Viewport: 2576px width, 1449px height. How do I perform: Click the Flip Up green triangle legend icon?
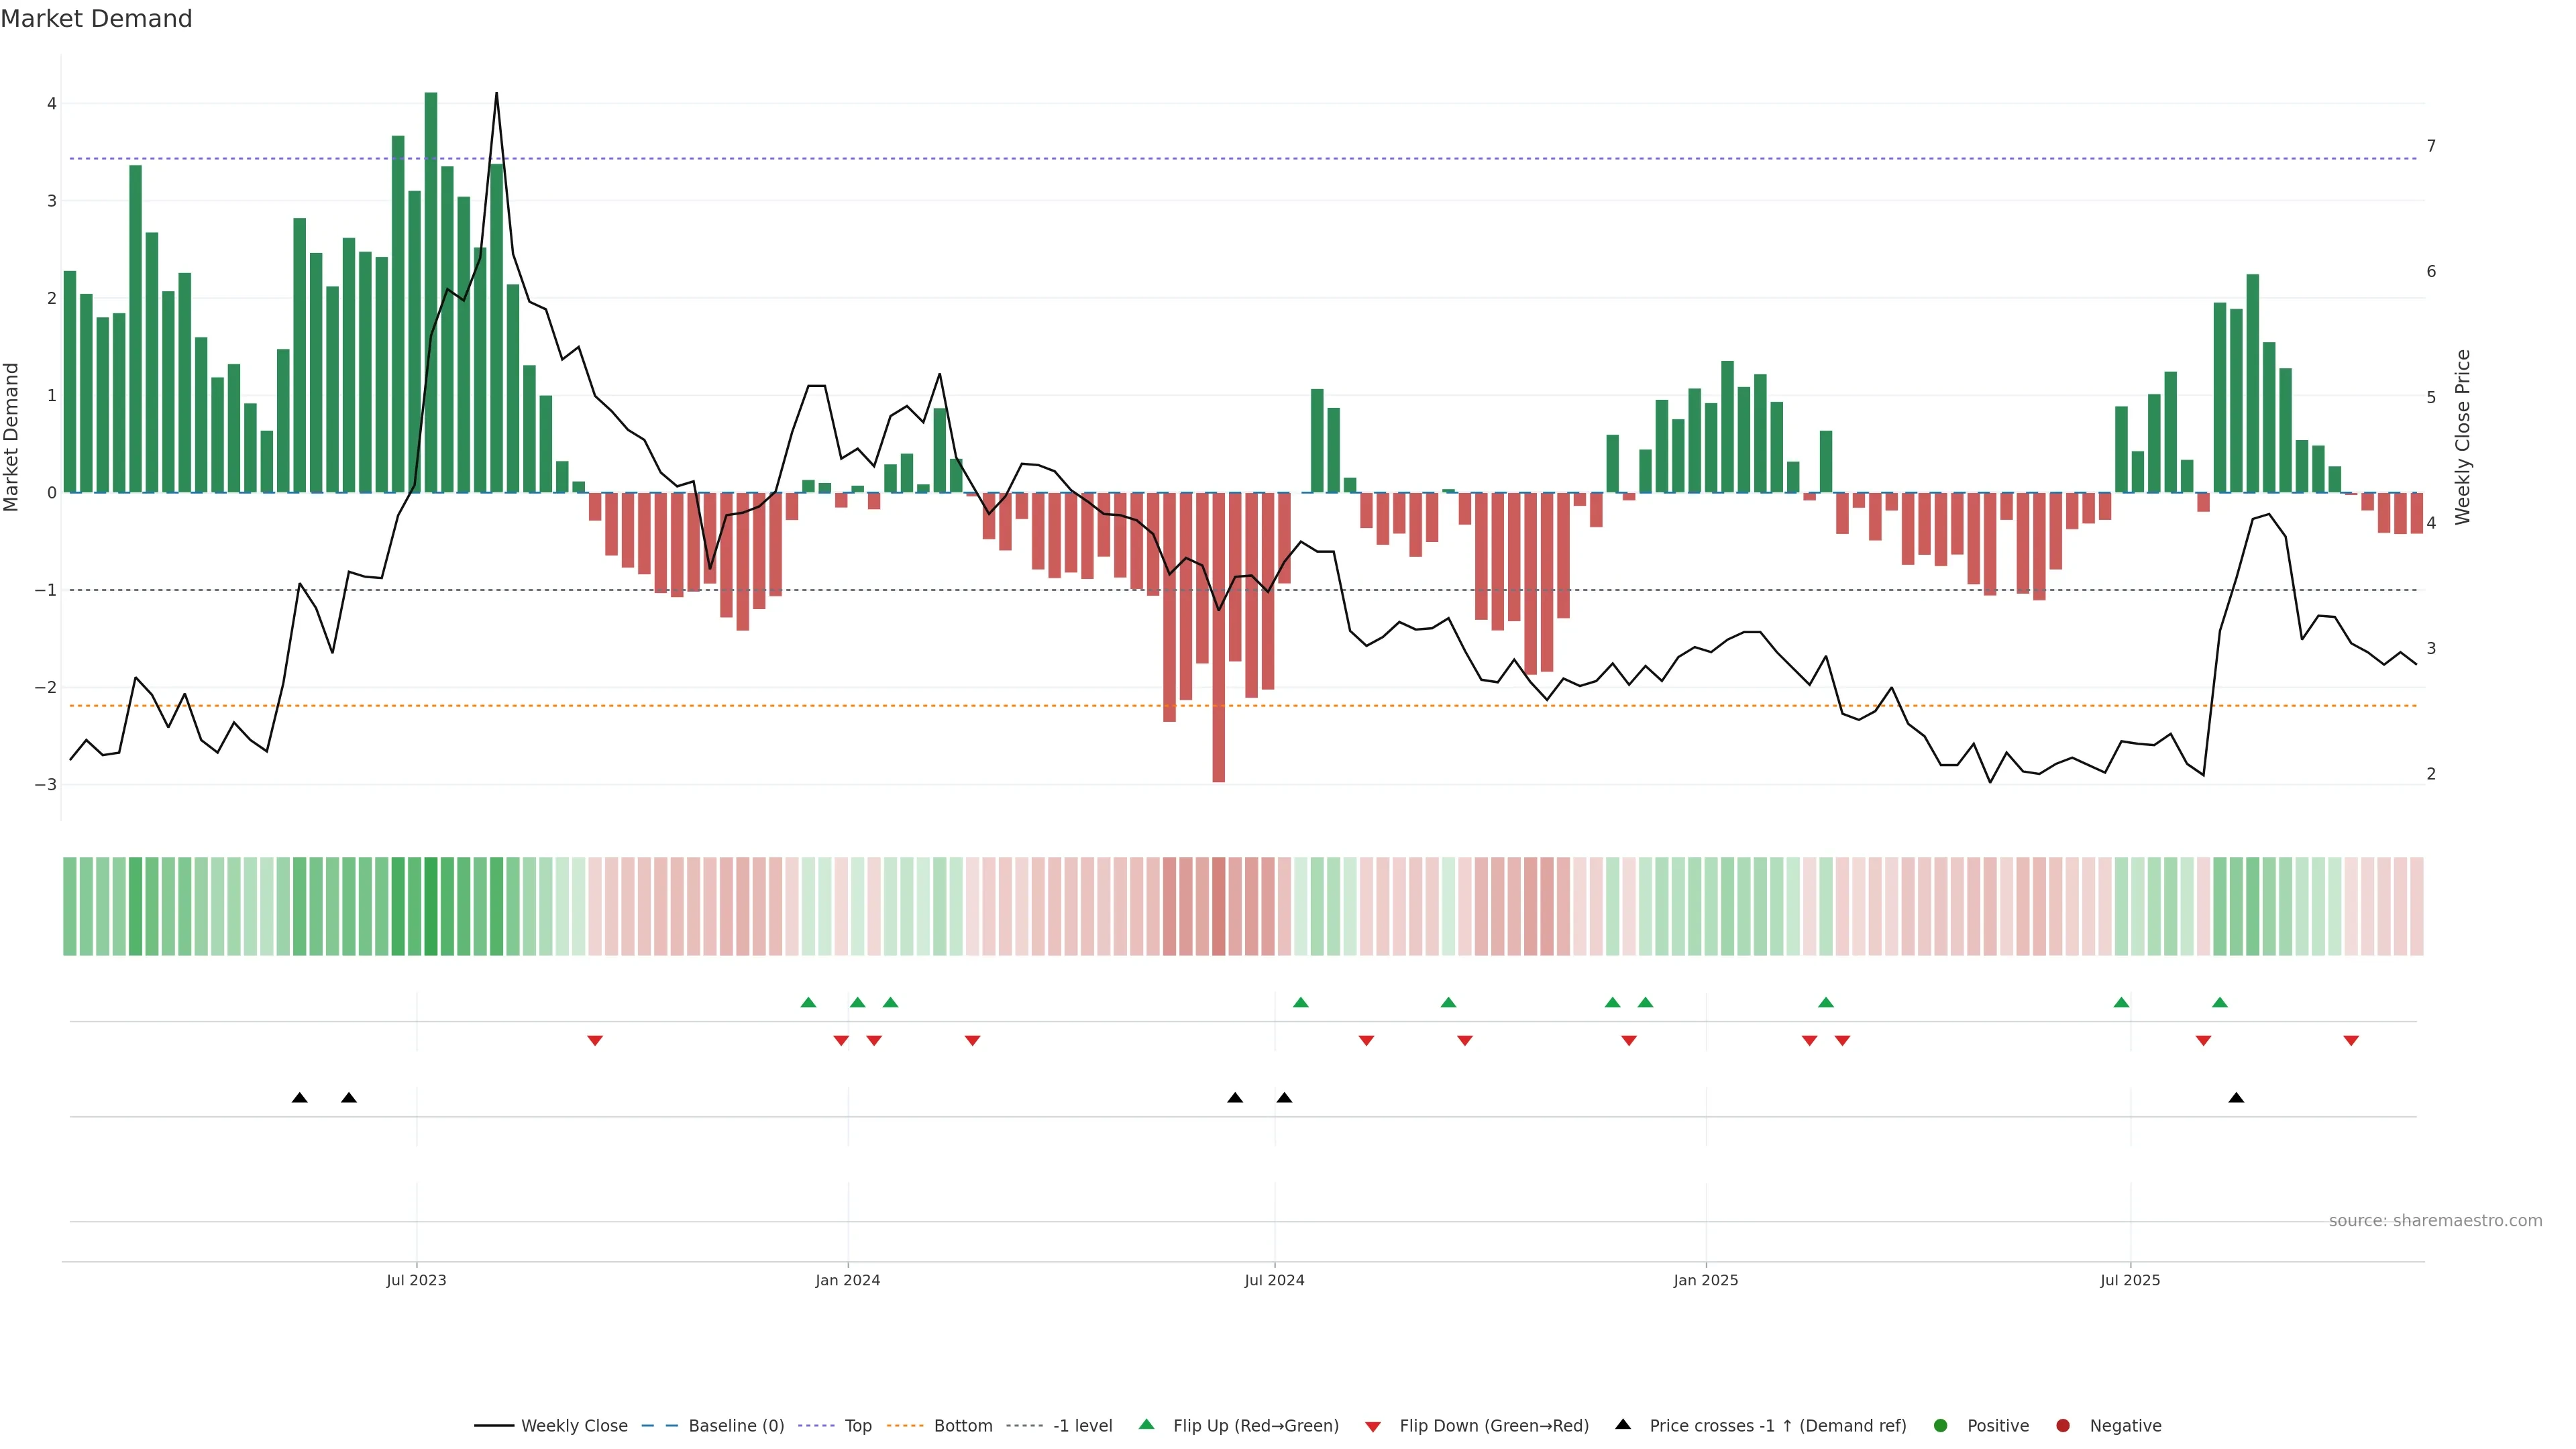point(1146,1424)
